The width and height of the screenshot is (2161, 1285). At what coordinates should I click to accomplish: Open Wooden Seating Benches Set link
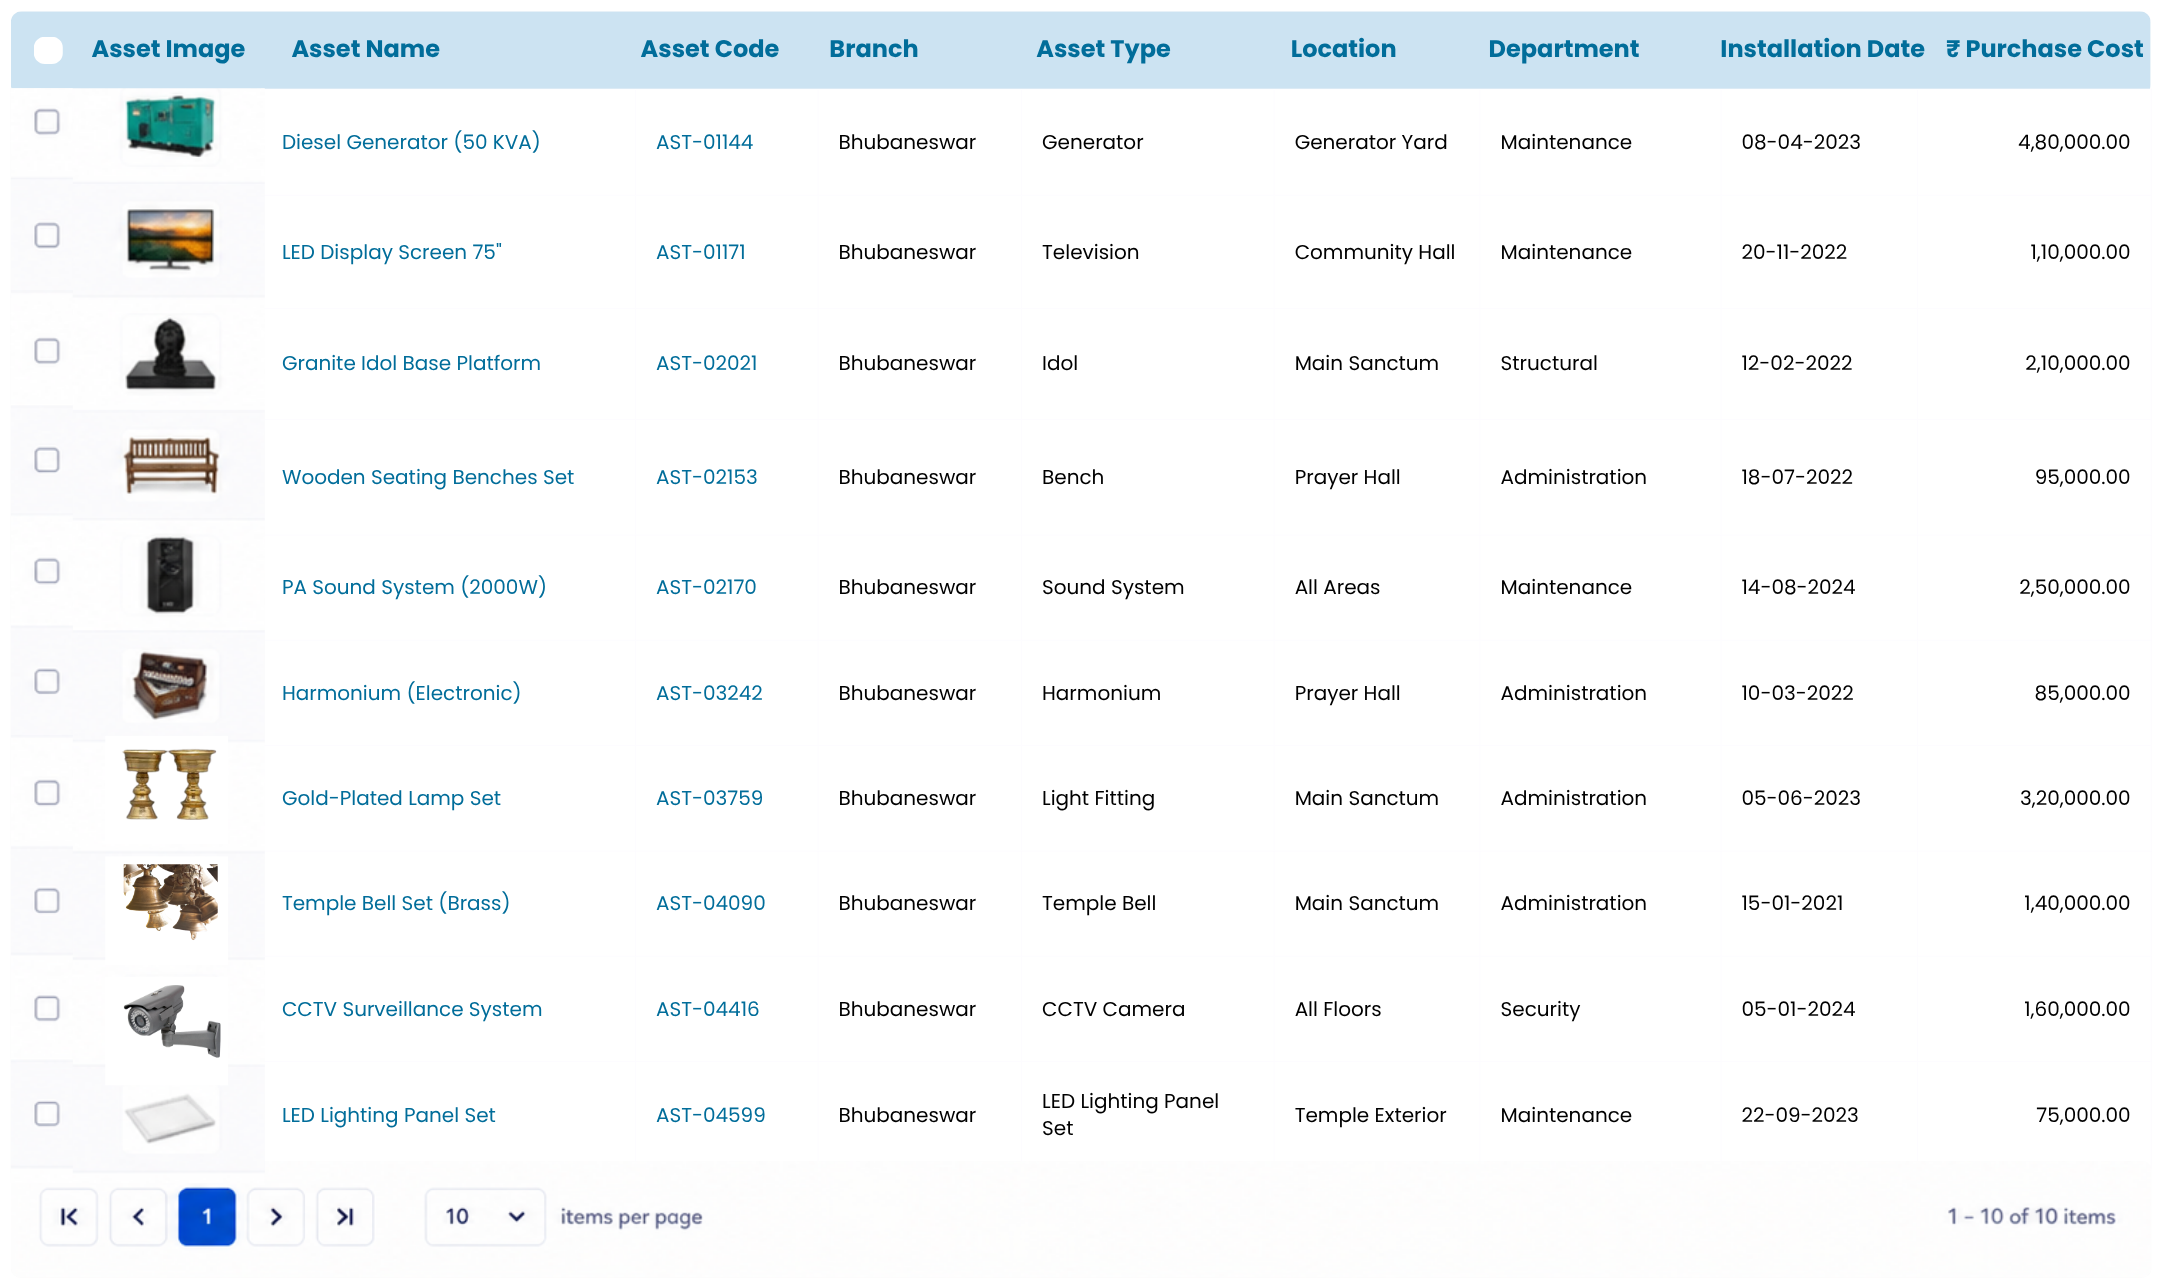[x=428, y=477]
